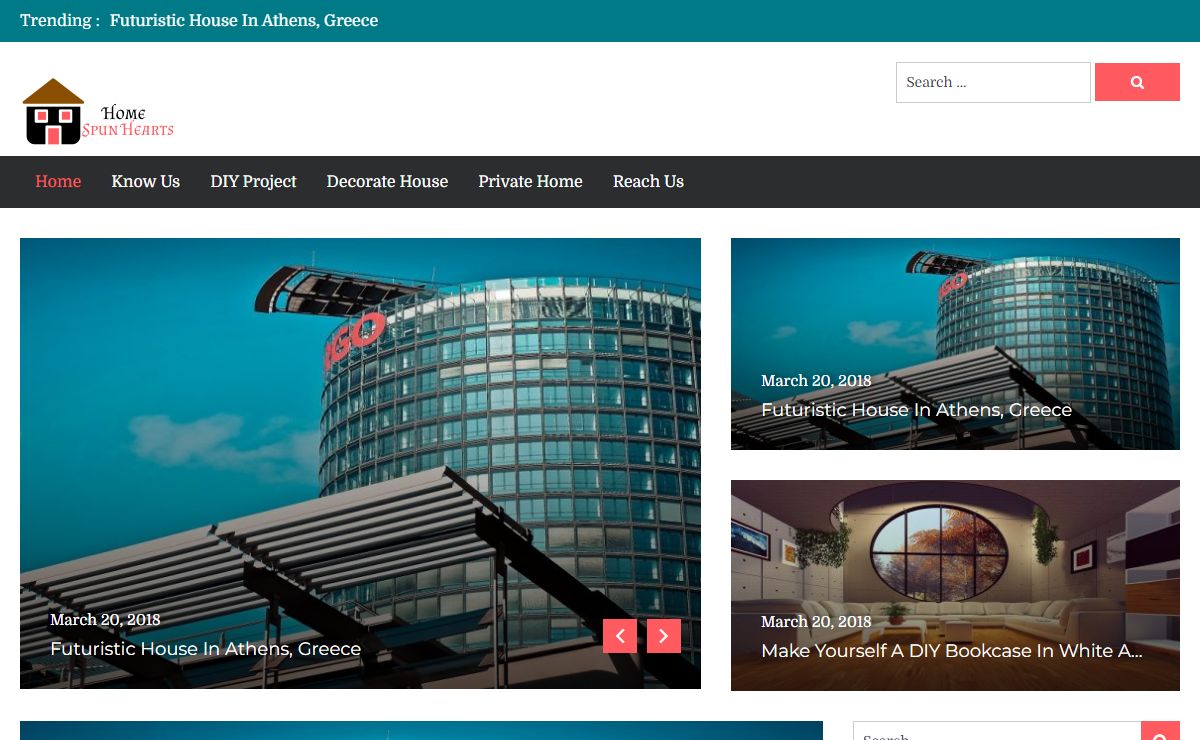Open the top-right card's Futuristic House title
The width and height of the screenshot is (1200, 740).
pos(916,409)
